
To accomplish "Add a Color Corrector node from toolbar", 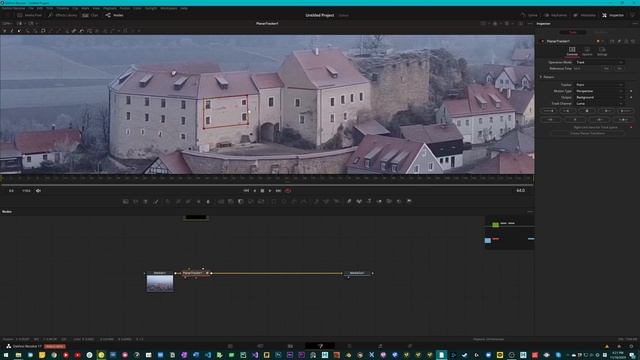I will point(168,201).
